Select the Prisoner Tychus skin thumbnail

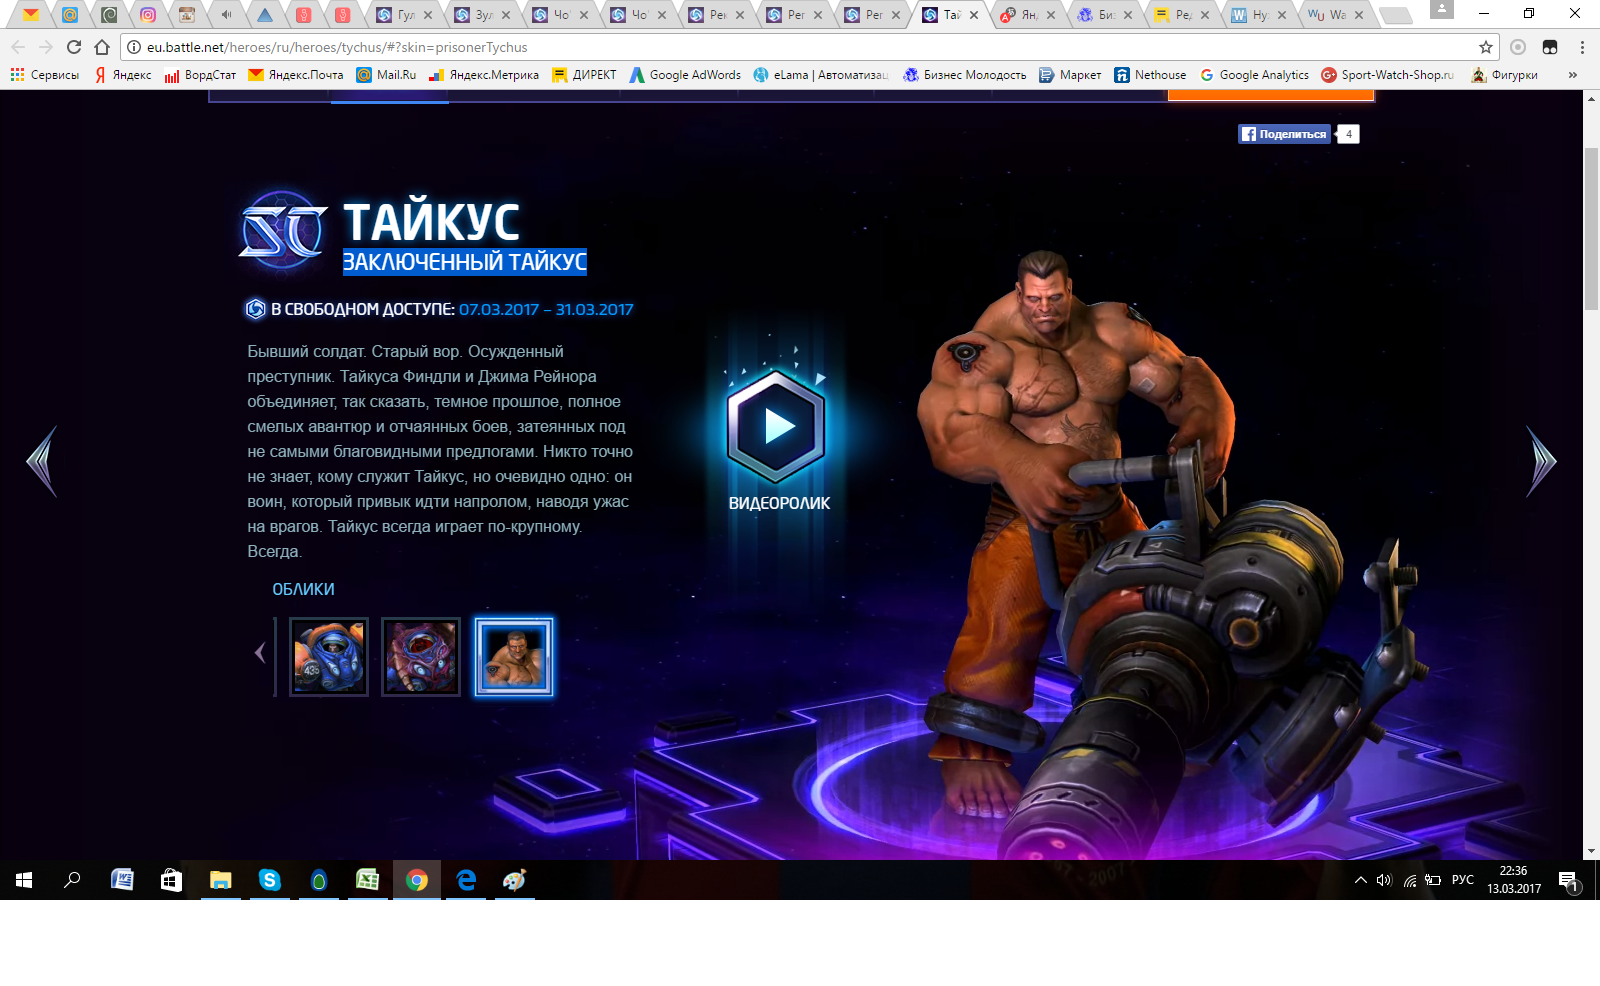point(513,657)
